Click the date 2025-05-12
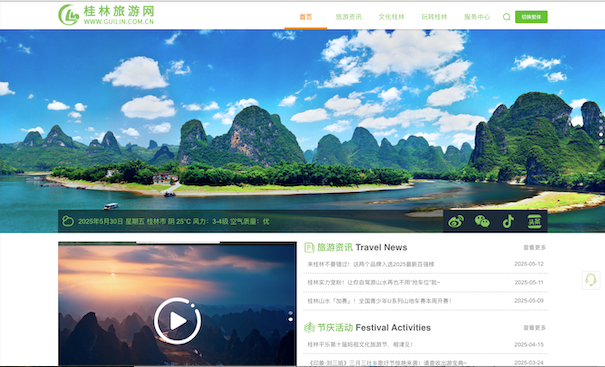This screenshot has height=367, width=605. coord(529,264)
